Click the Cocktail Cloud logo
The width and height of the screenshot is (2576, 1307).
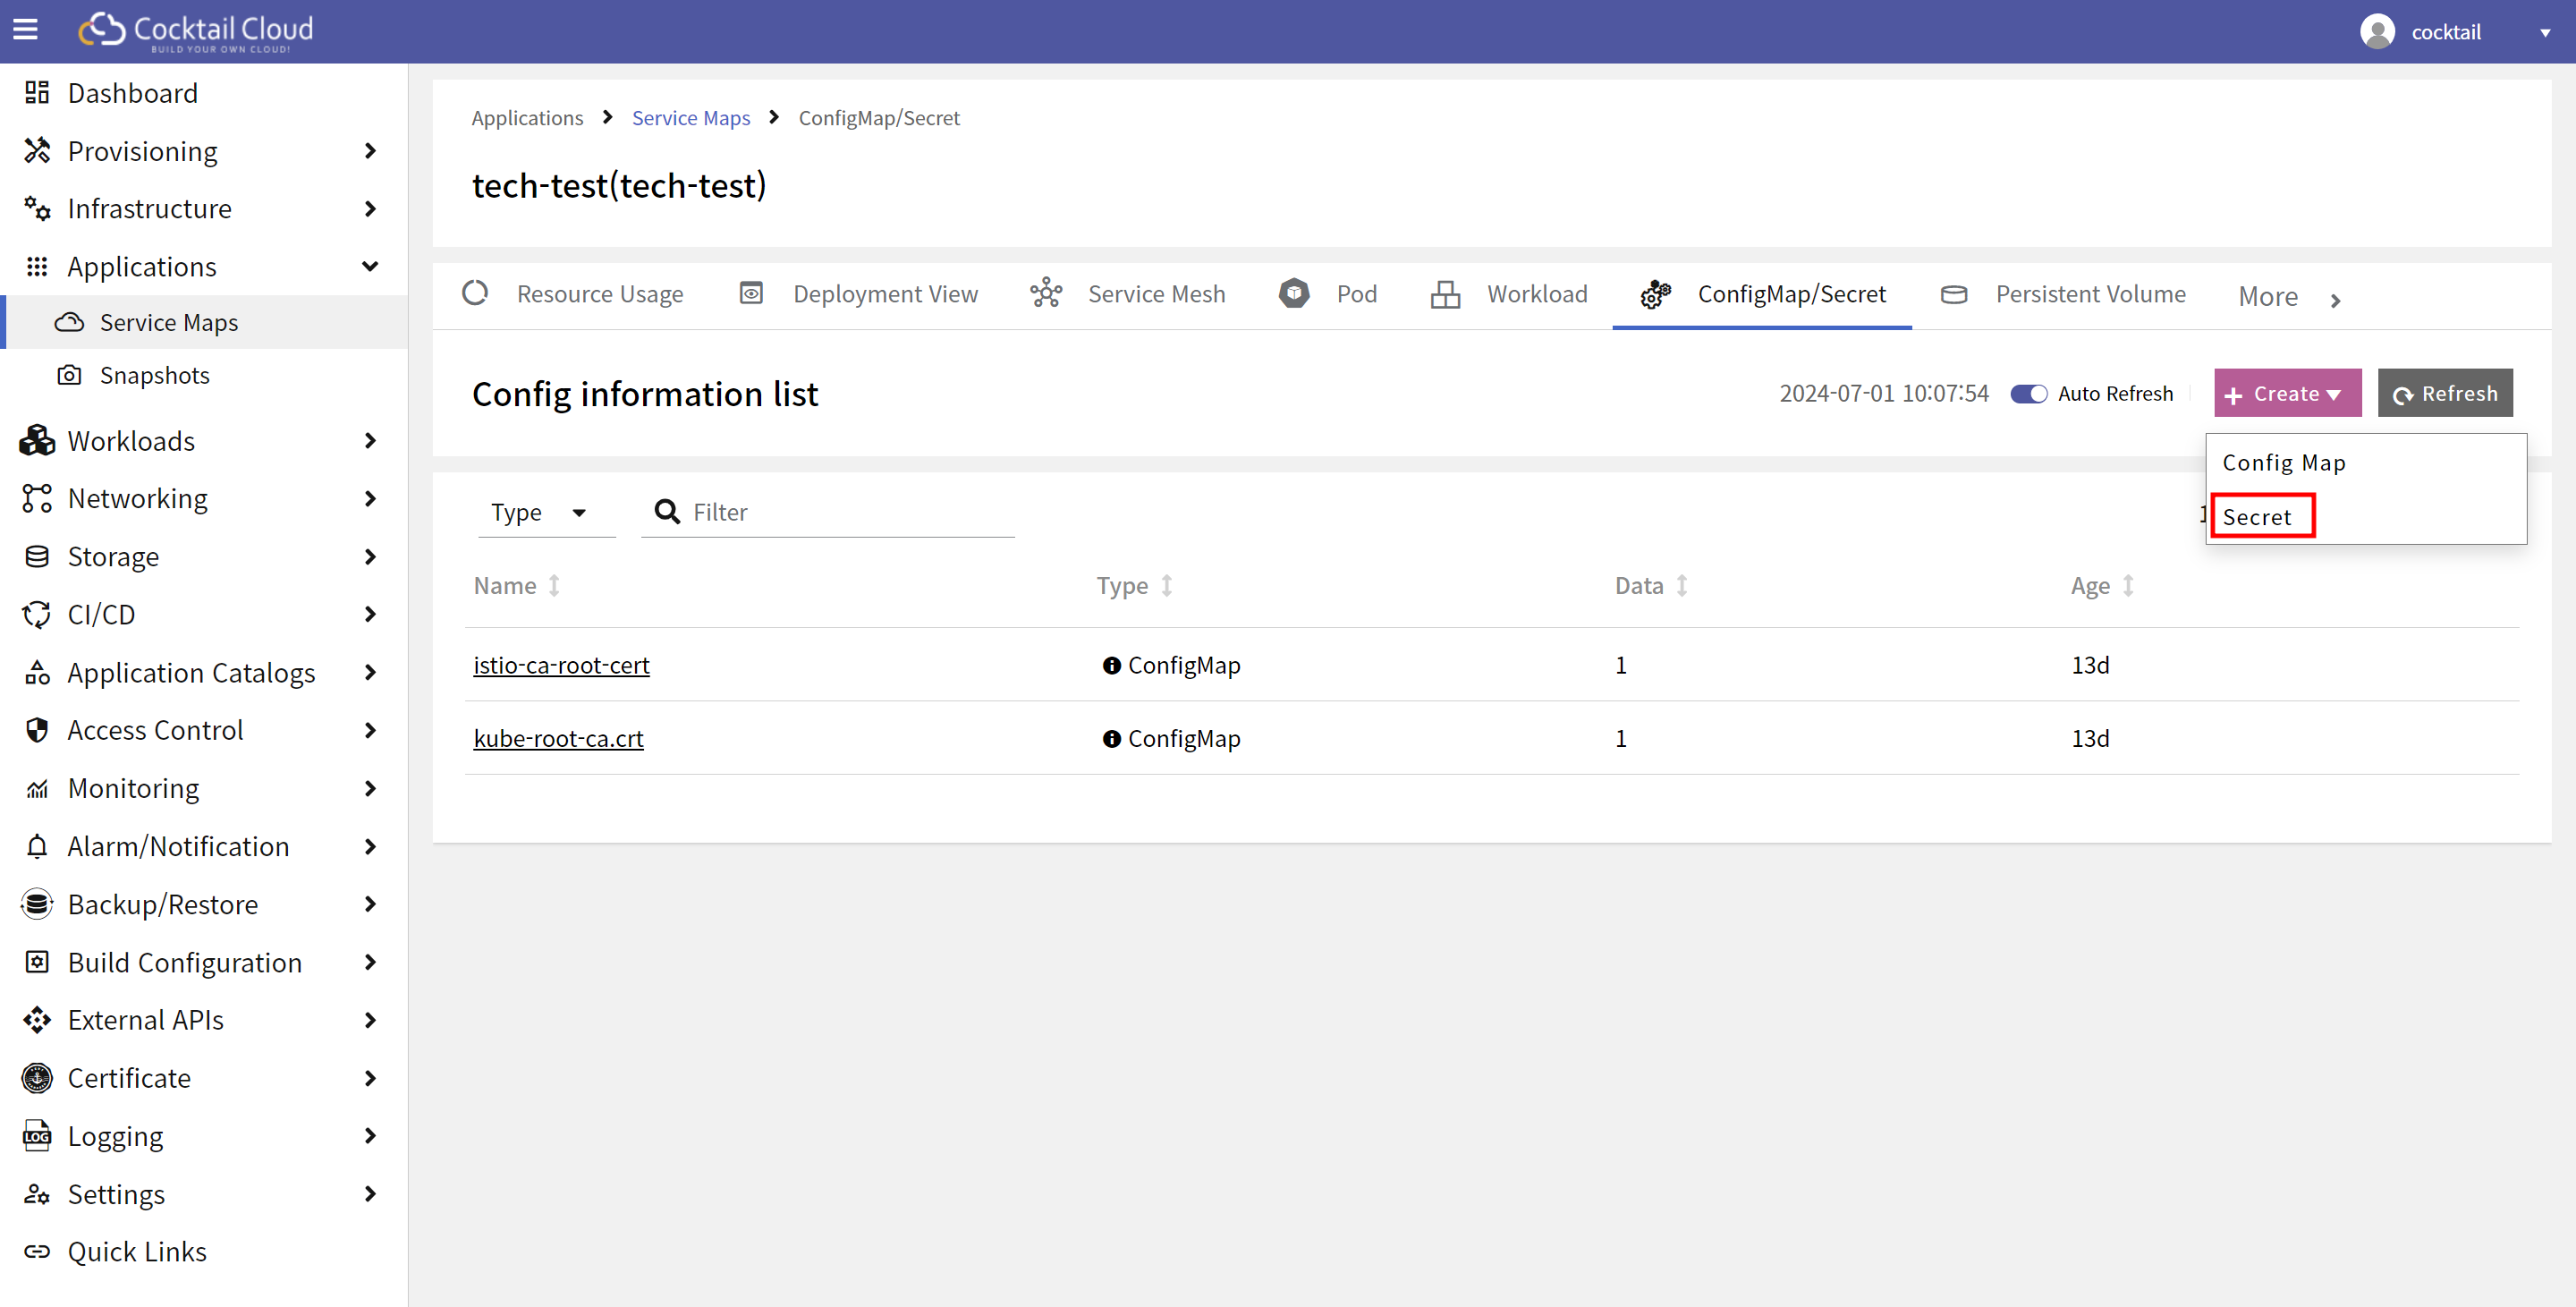click(196, 31)
